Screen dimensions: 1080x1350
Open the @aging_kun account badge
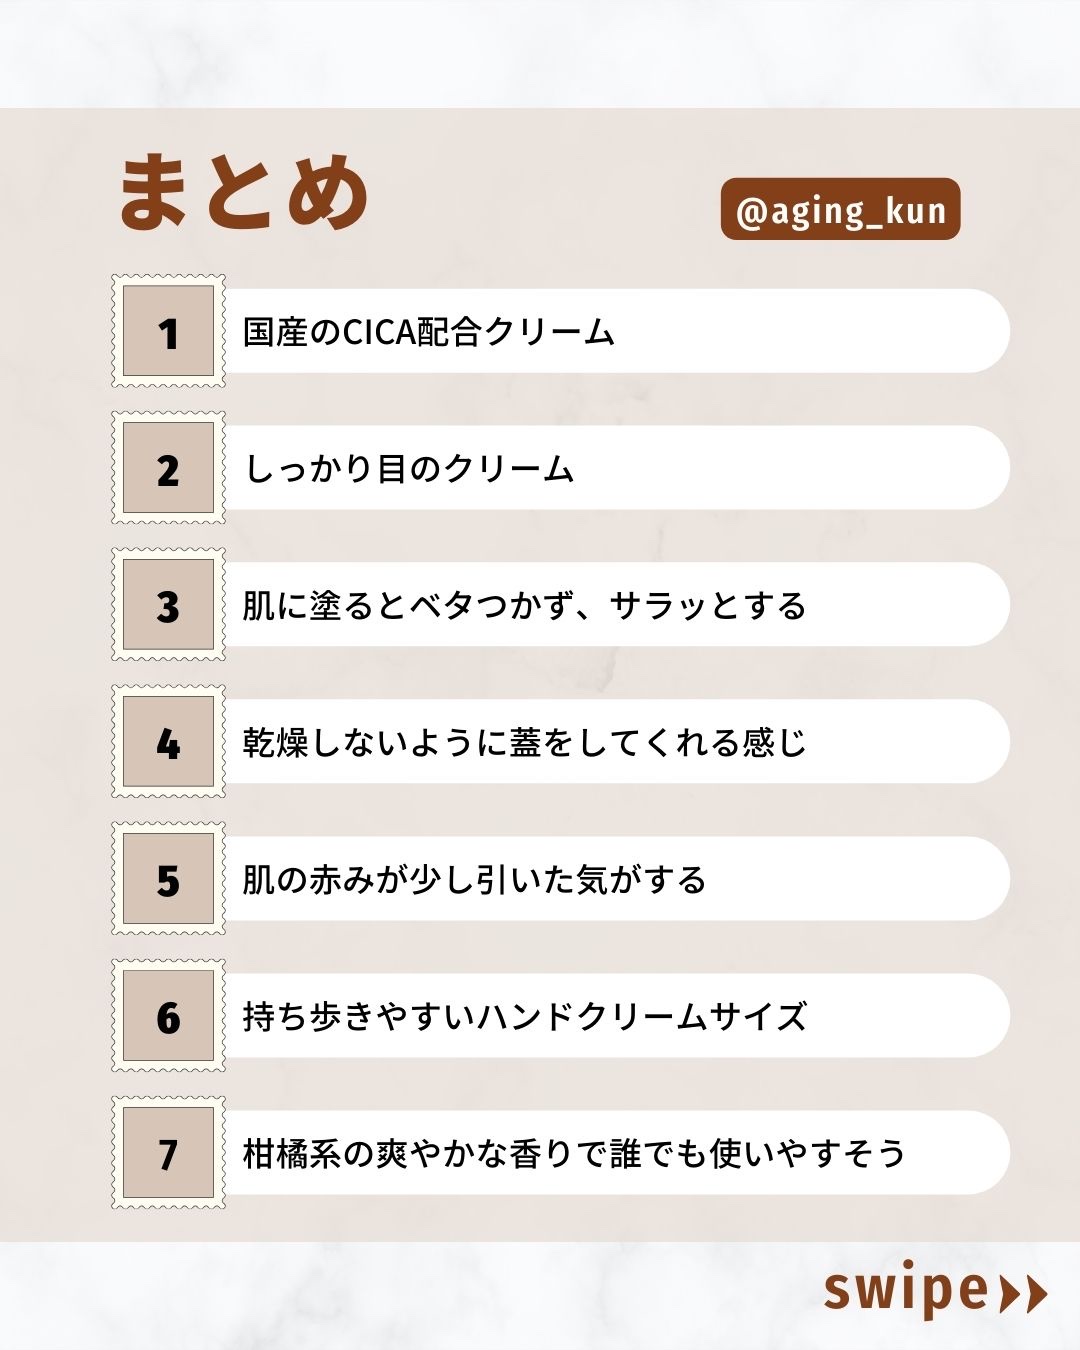pyautogui.click(x=840, y=210)
